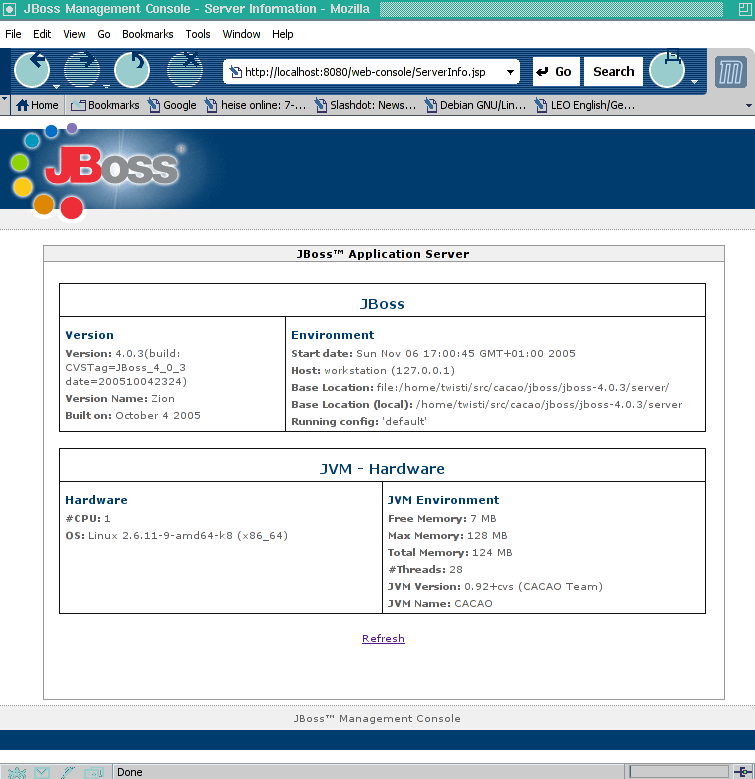Open the Window menu
Image resolution: width=755 pixels, height=779 pixels.
[241, 34]
